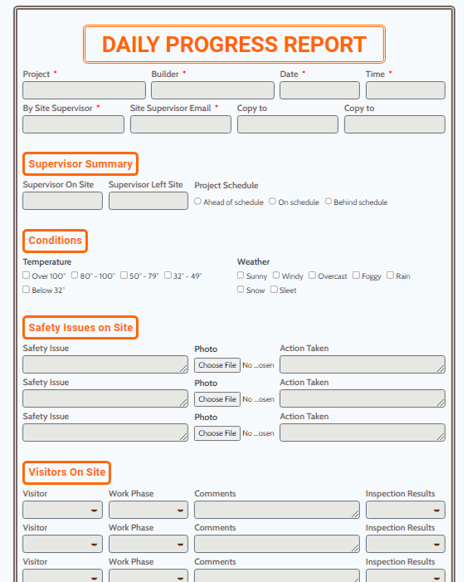Click into the Site Supervisor Email field
This screenshot has height=582, width=464.
(180, 124)
